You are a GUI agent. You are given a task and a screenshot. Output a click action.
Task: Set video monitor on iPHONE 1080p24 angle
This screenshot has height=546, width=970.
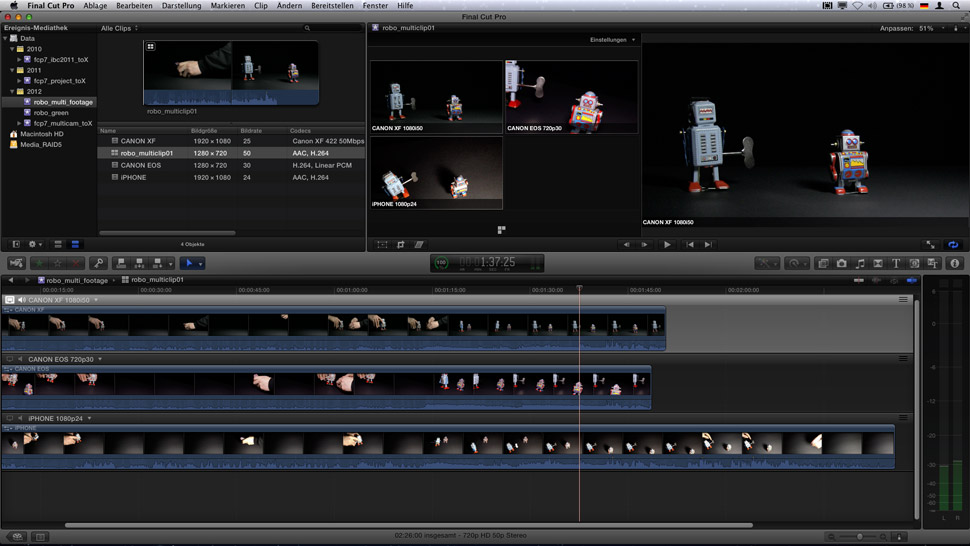coord(10,418)
